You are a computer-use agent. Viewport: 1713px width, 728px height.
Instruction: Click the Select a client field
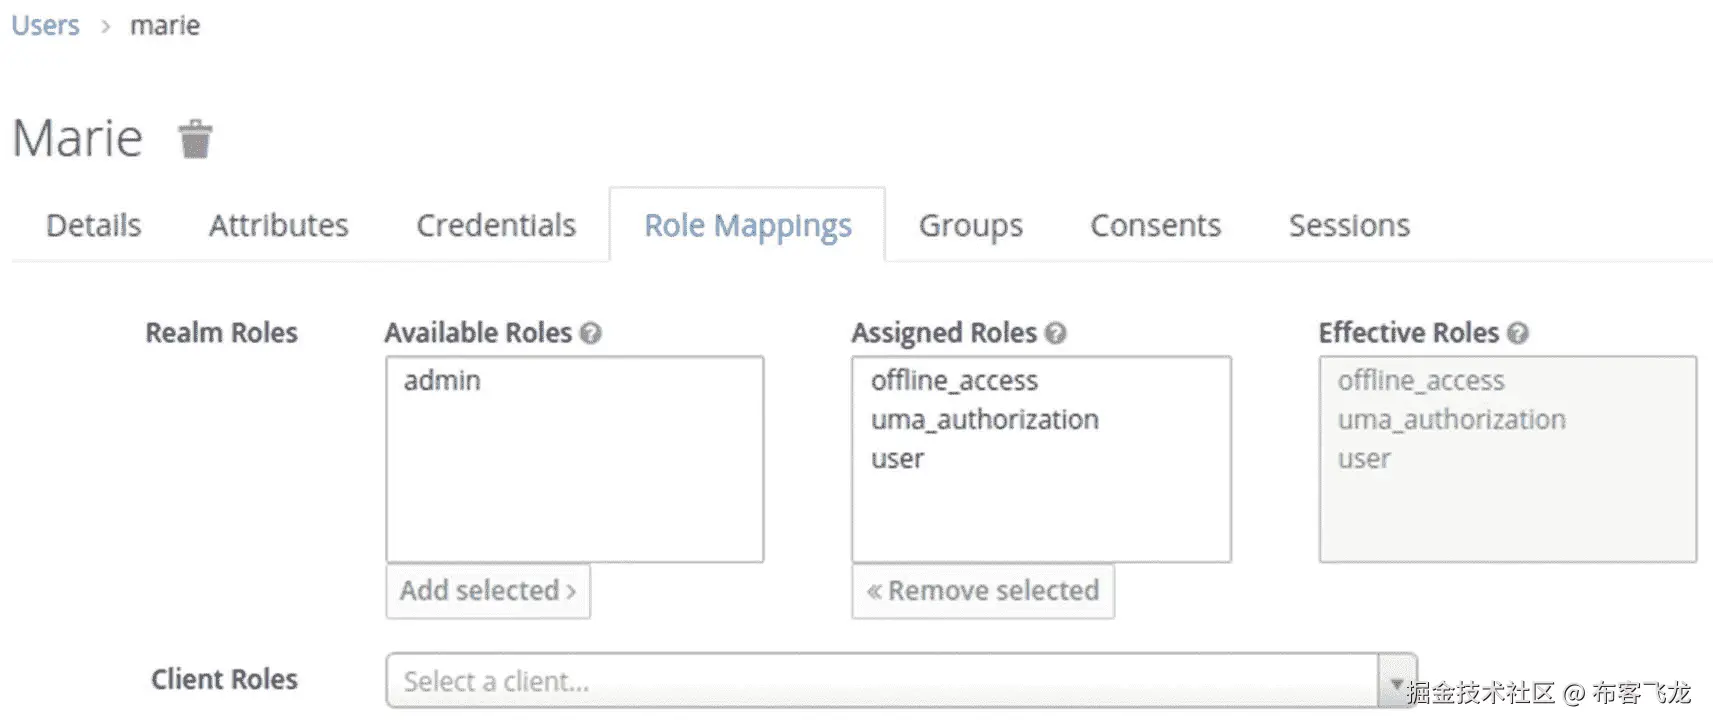pyautogui.click(x=880, y=682)
